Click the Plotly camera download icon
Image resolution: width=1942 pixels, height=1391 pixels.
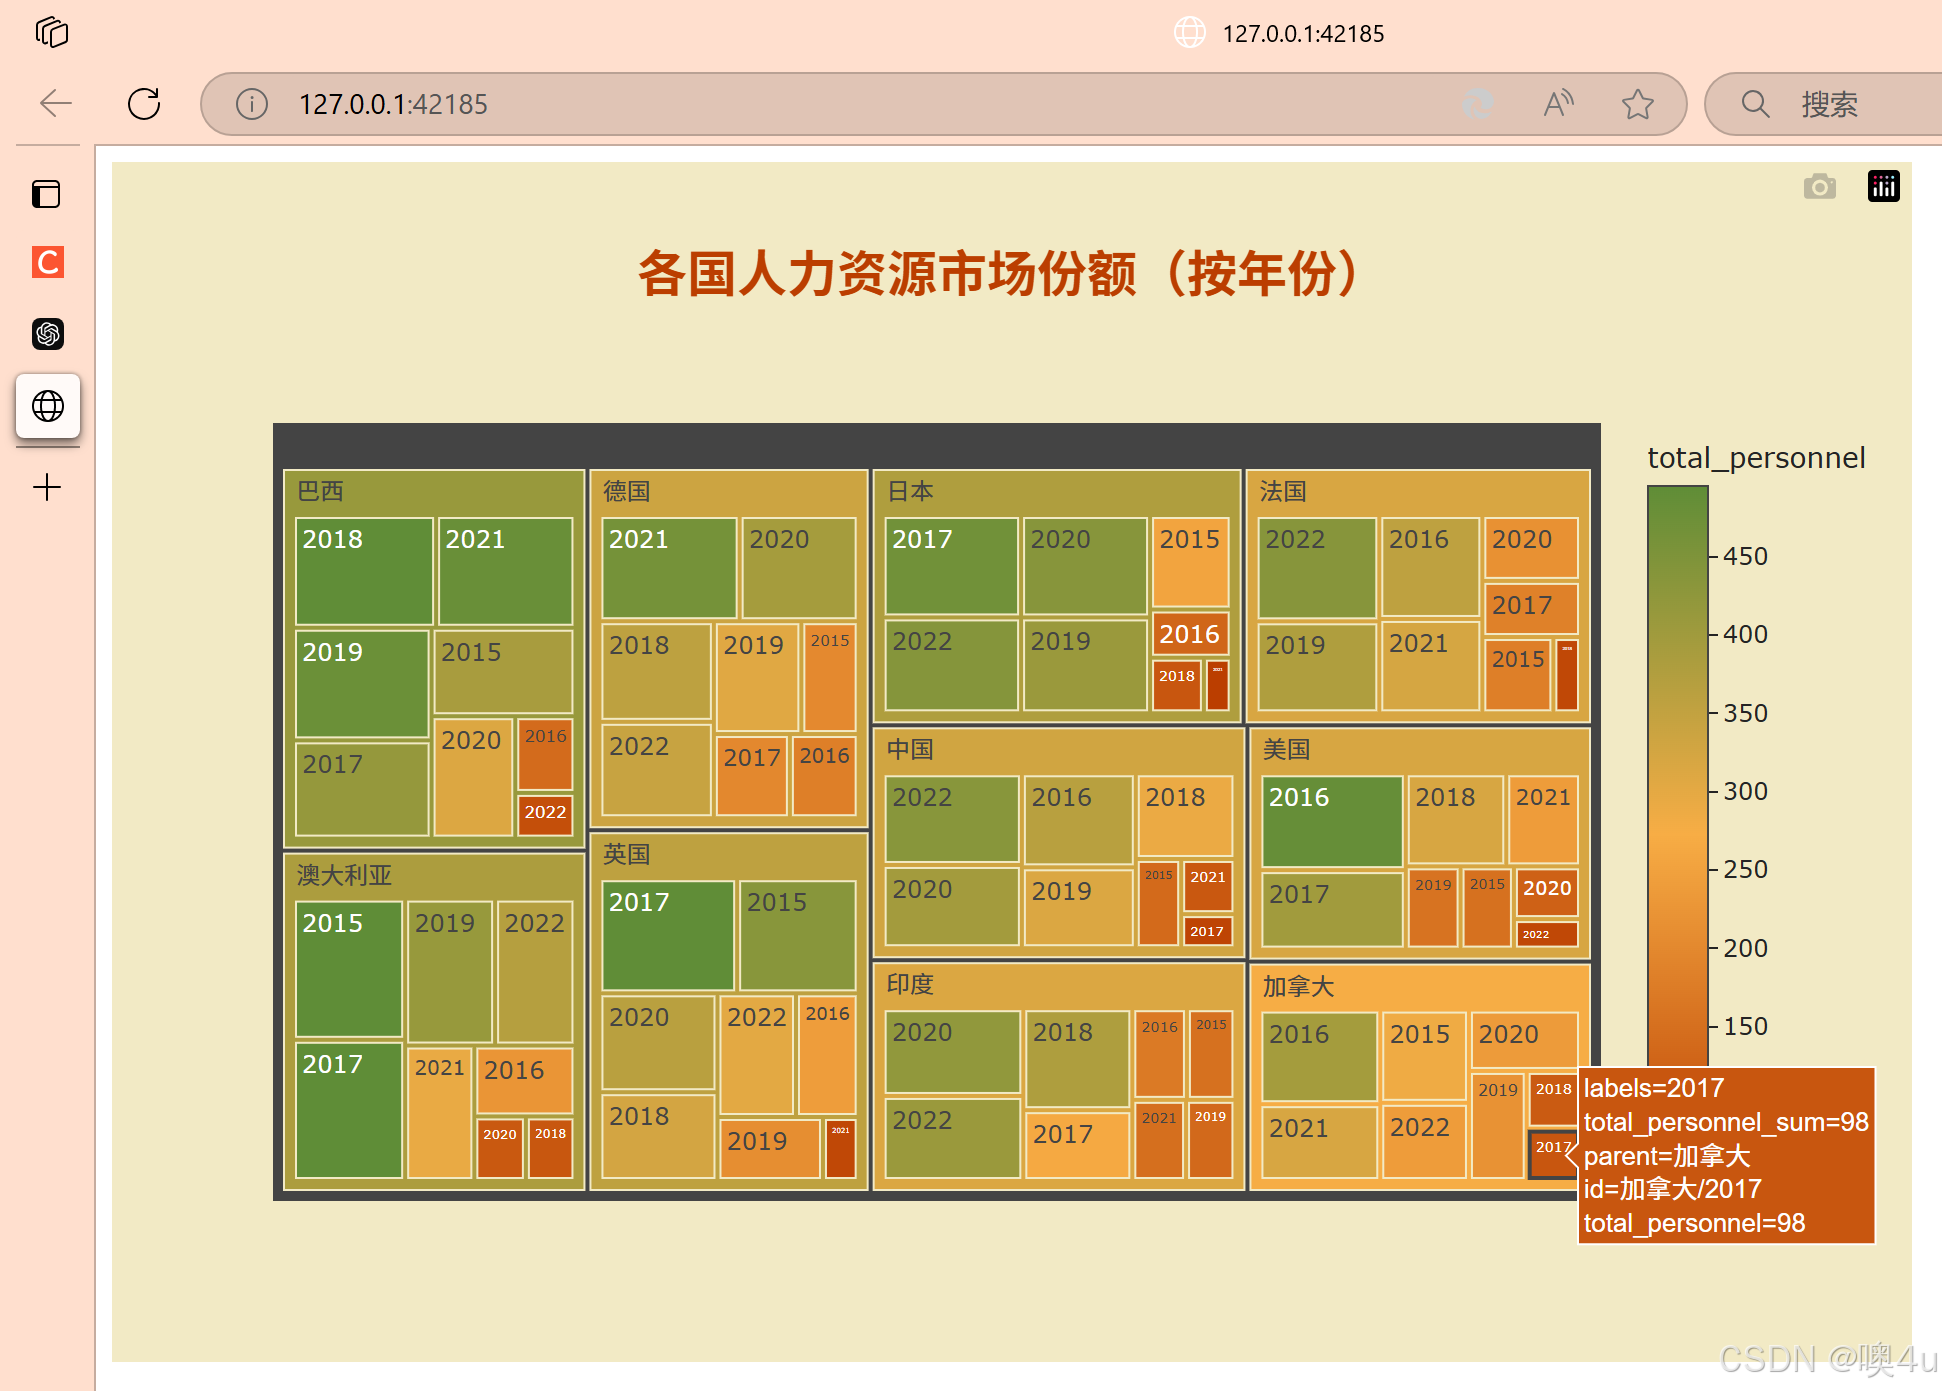click(x=1819, y=186)
